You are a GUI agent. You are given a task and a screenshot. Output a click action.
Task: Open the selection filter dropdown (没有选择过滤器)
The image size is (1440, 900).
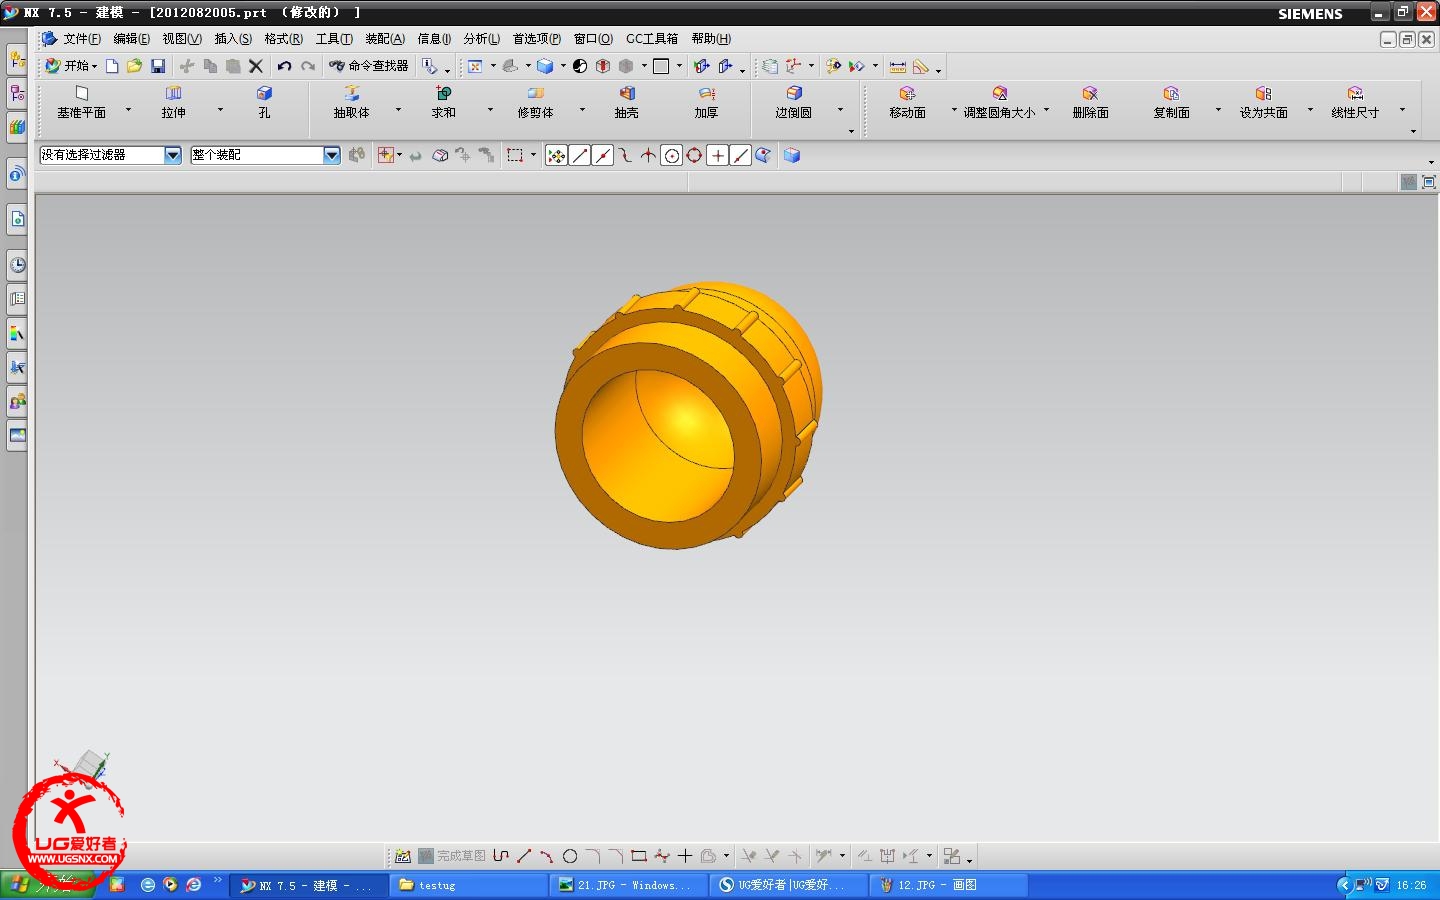tap(173, 155)
